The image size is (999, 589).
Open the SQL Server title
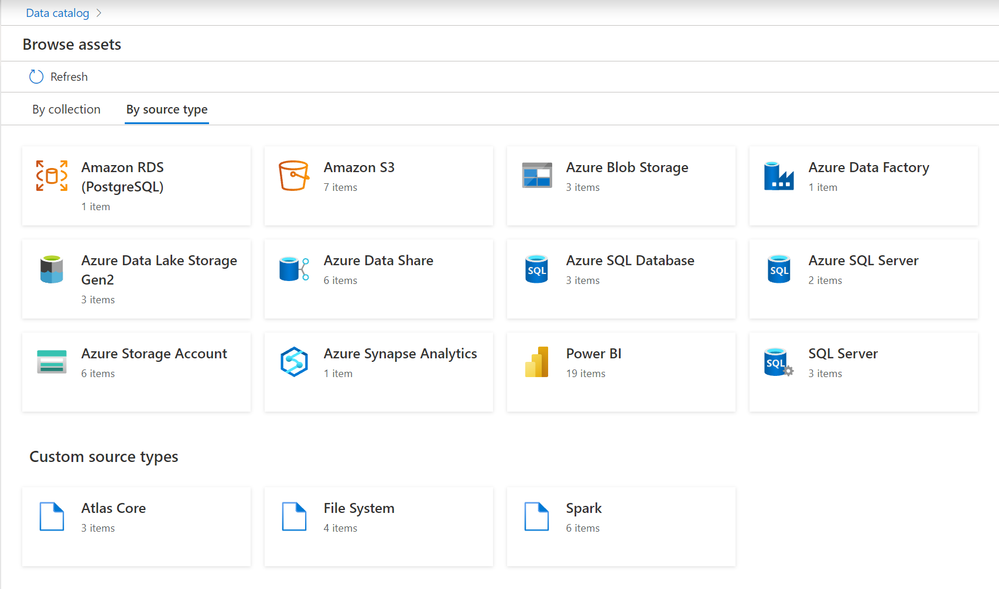[843, 353]
